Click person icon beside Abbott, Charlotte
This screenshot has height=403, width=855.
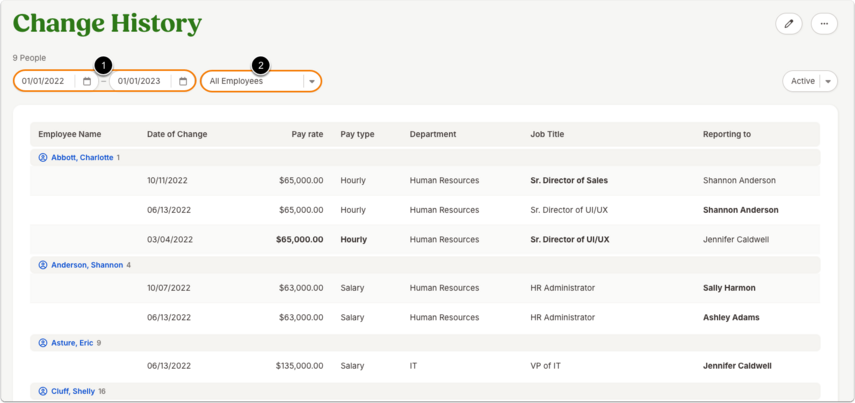(x=43, y=158)
